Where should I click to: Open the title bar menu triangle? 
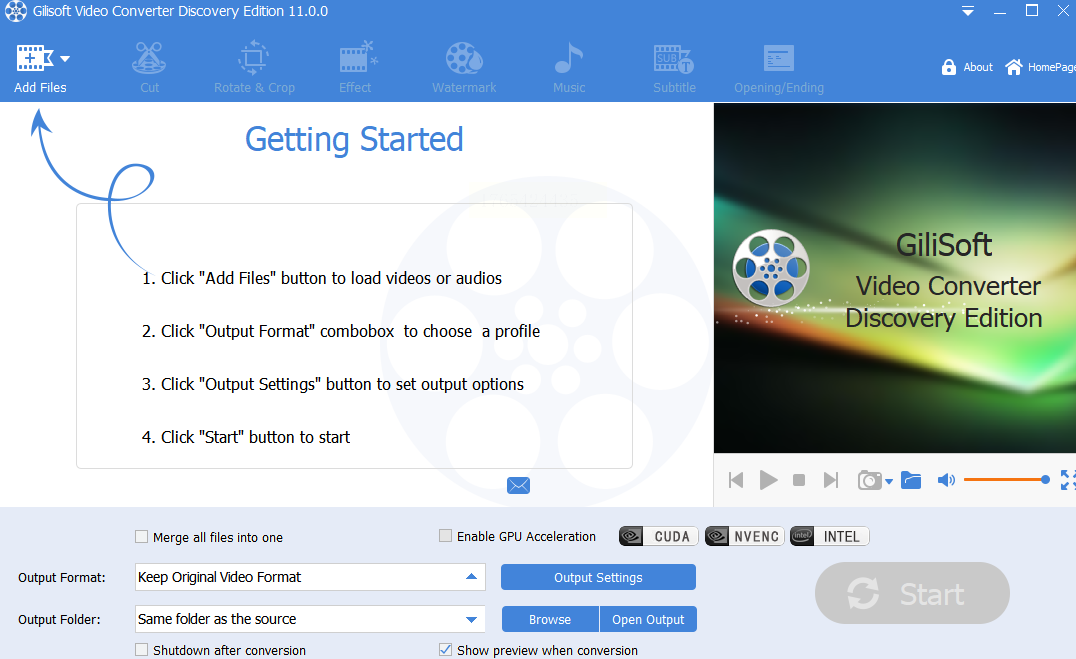tap(968, 11)
